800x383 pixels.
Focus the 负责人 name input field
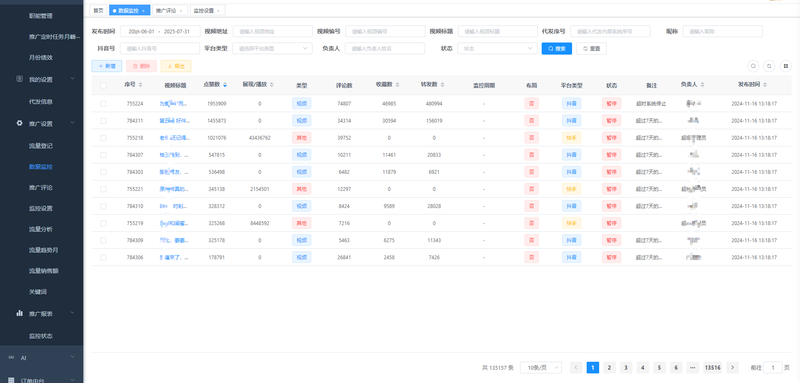coord(385,48)
